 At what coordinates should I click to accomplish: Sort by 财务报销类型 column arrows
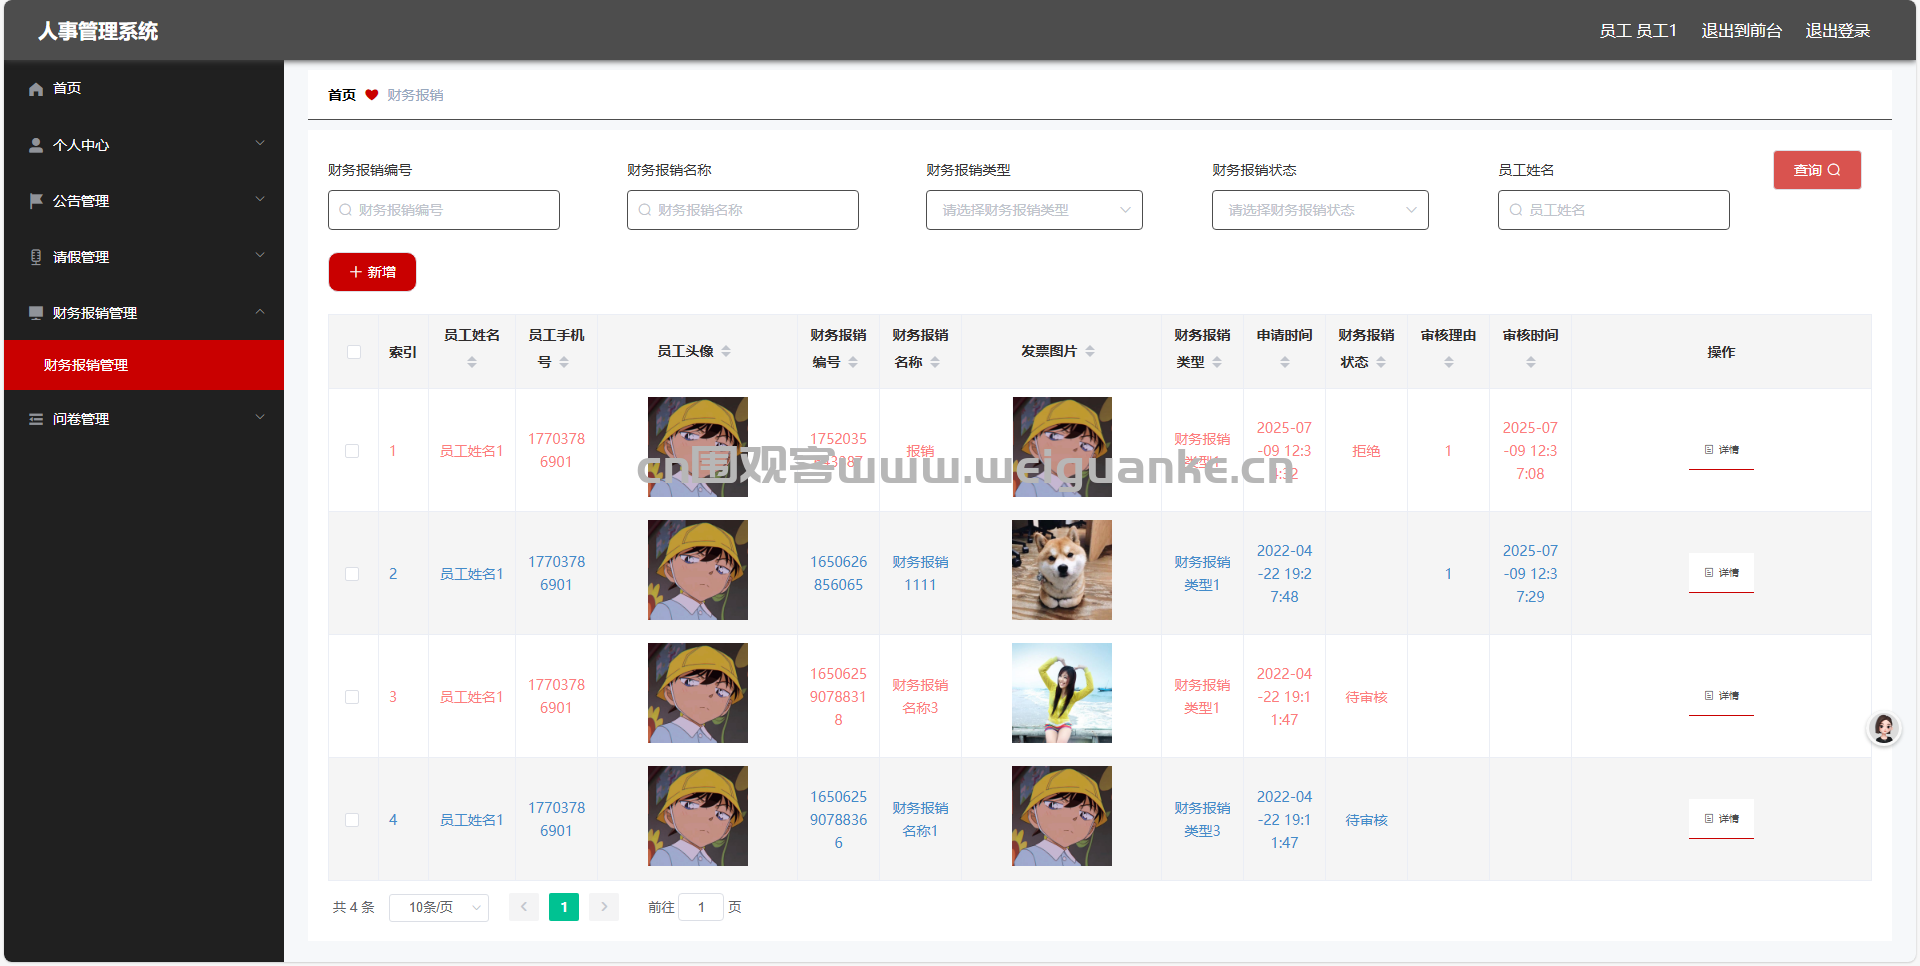point(1217,362)
